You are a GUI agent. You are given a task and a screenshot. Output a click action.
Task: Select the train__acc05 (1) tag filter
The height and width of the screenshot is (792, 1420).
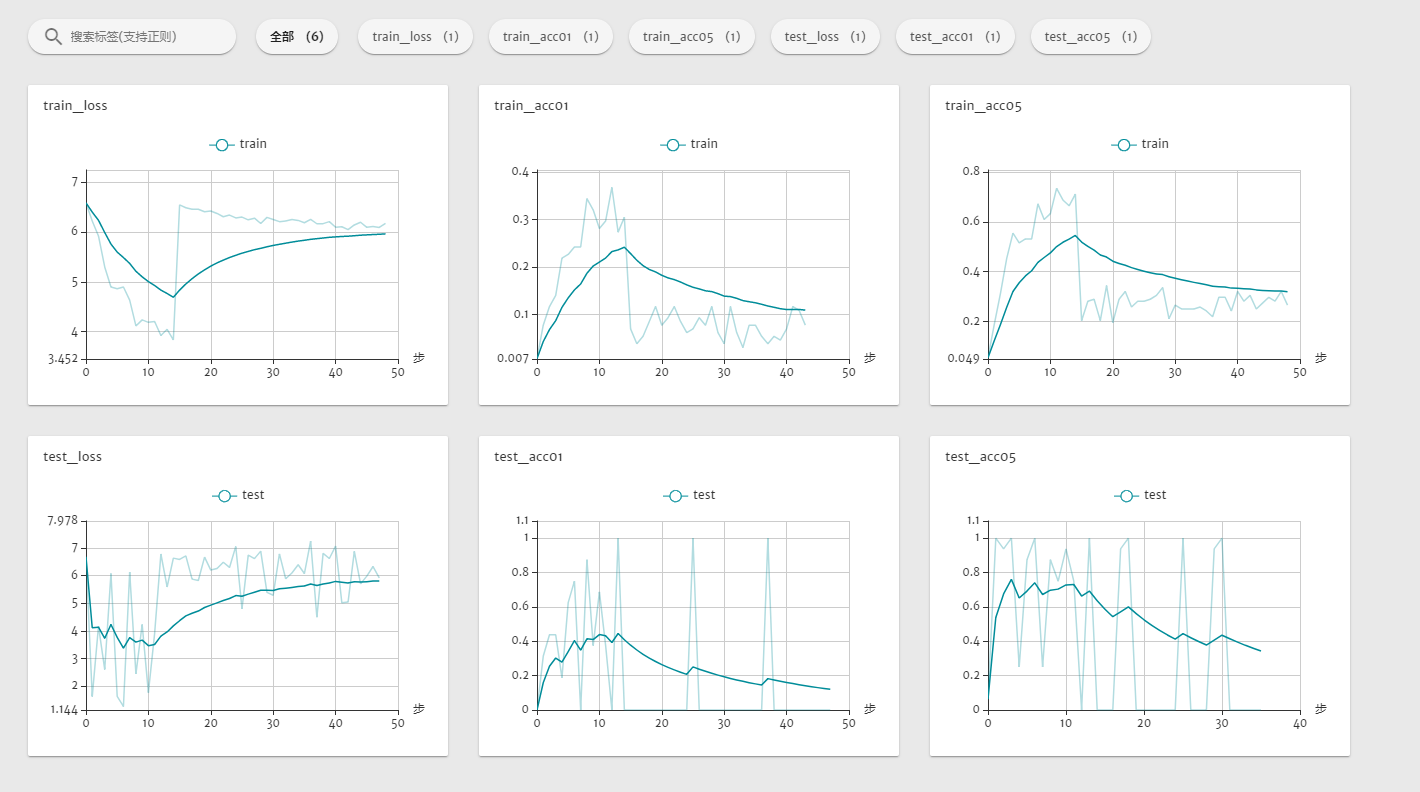point(691,37)
